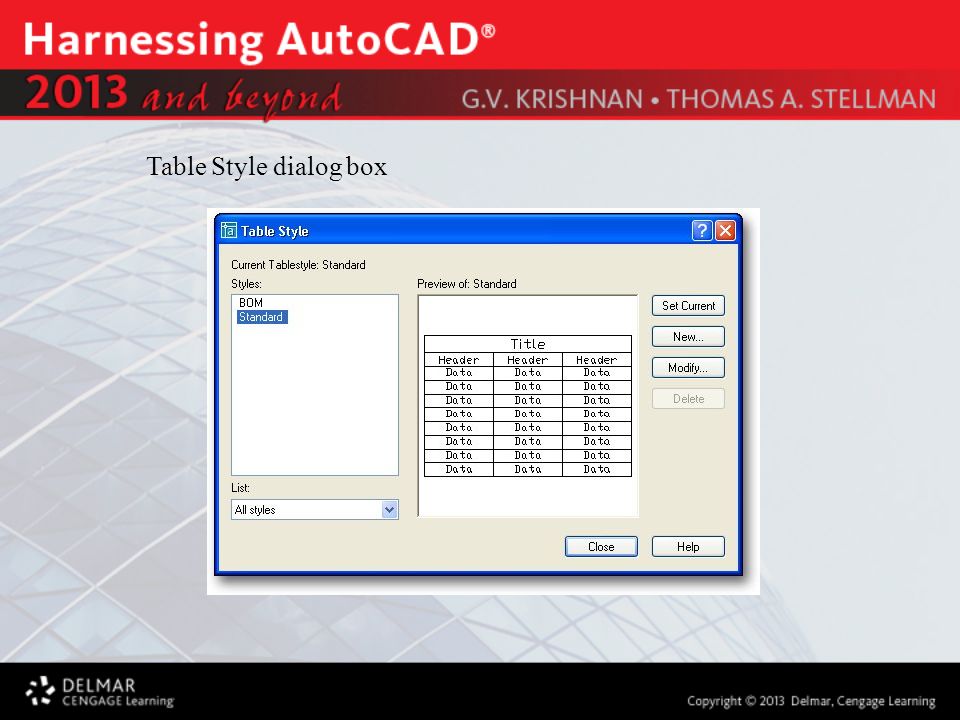
Task: Click the Delete button
Action: 688,399
